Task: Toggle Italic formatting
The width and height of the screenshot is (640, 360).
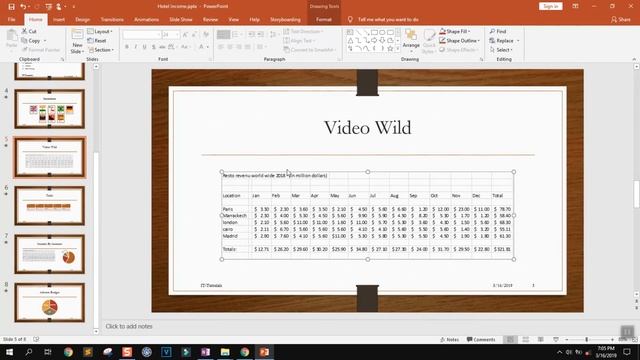Action: tap(136, 47)
